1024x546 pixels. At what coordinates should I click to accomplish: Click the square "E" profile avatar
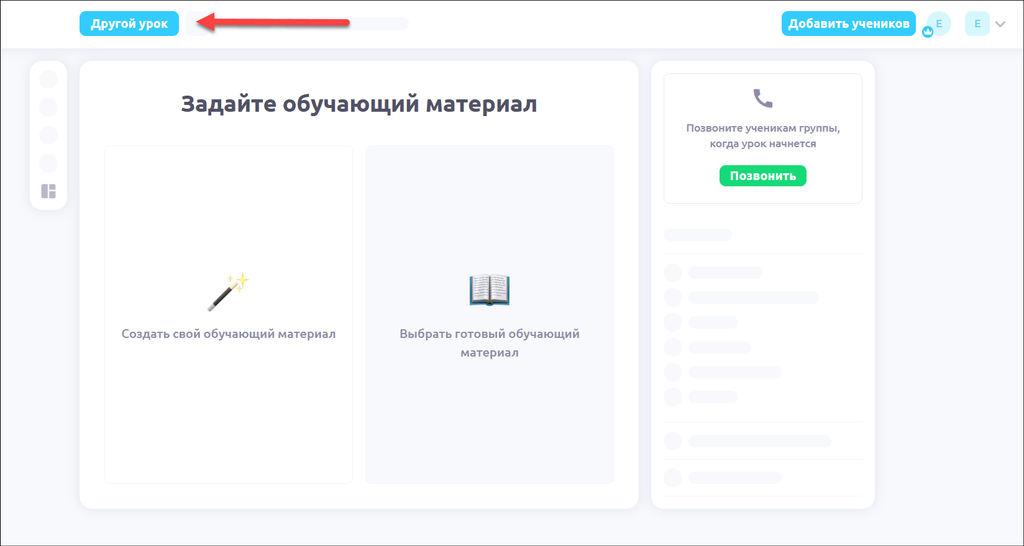[x=977, y=24]
